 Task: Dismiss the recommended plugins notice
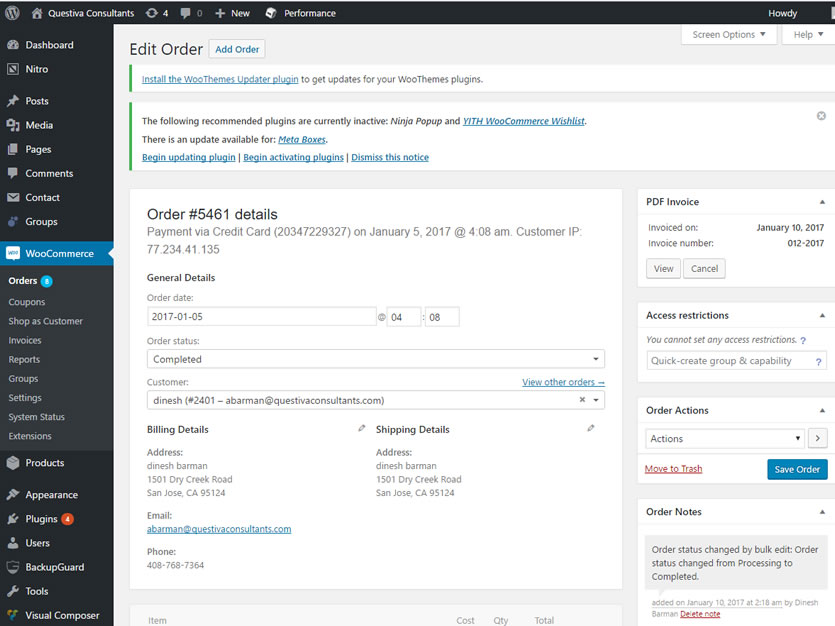821,116
